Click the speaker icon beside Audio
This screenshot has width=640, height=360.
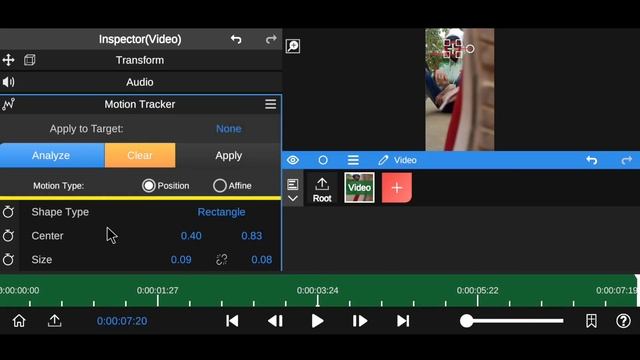pos(8,82)
